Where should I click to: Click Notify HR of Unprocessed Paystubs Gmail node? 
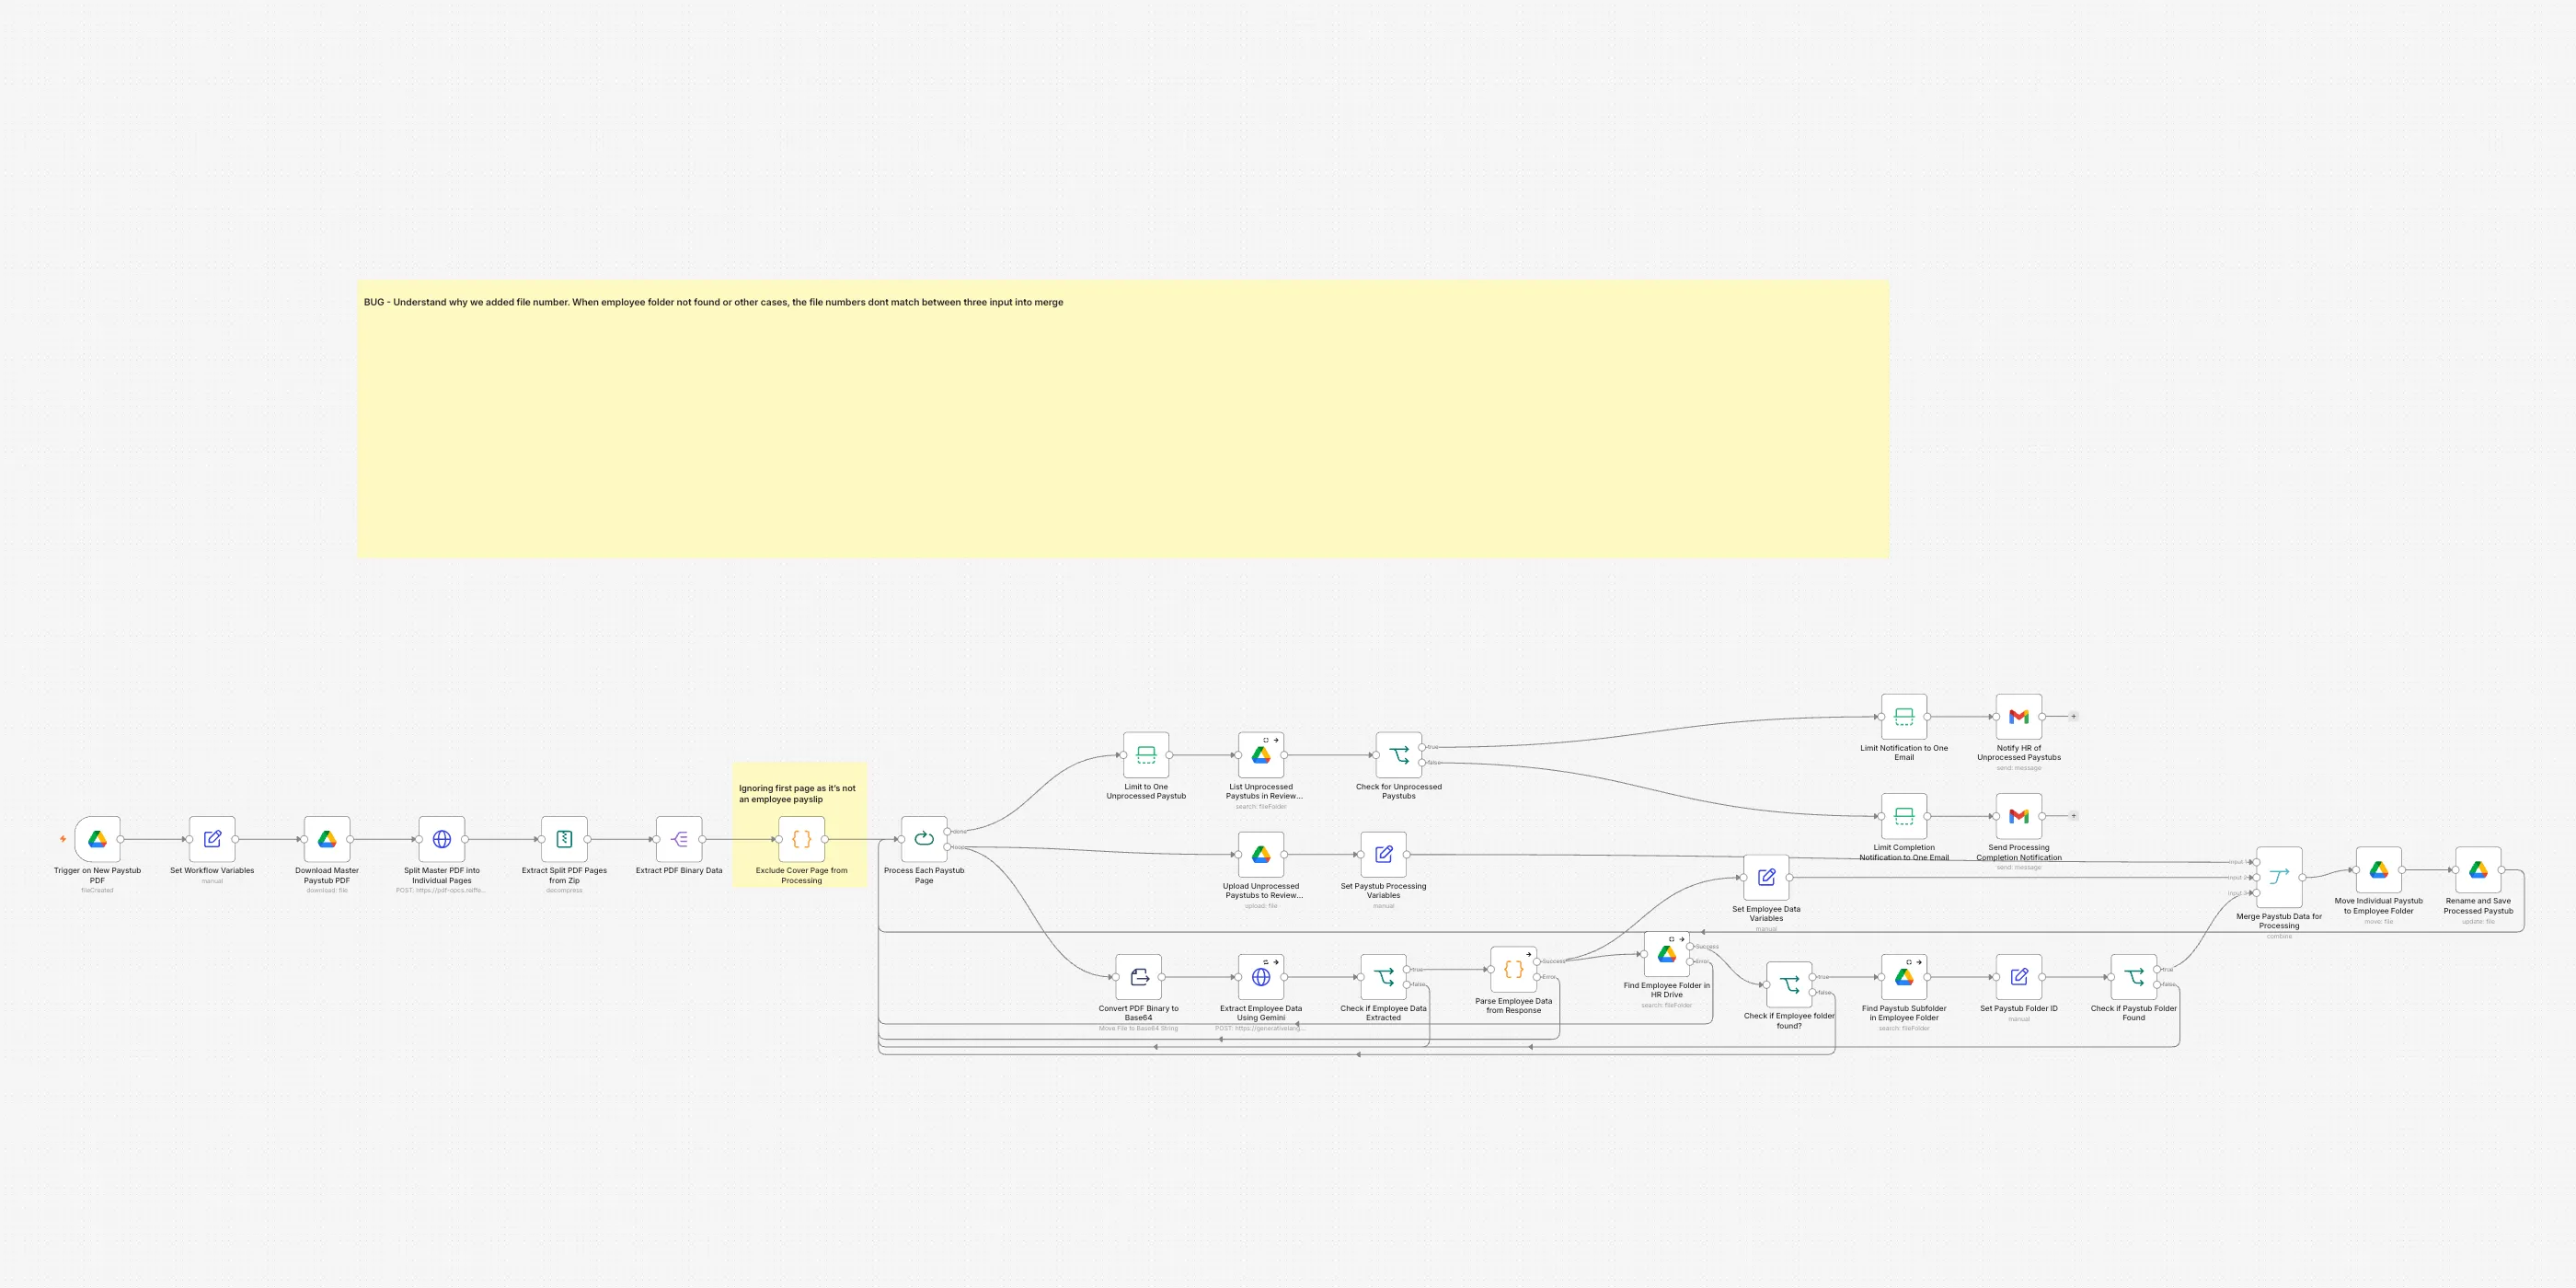tap(2019, 717)
